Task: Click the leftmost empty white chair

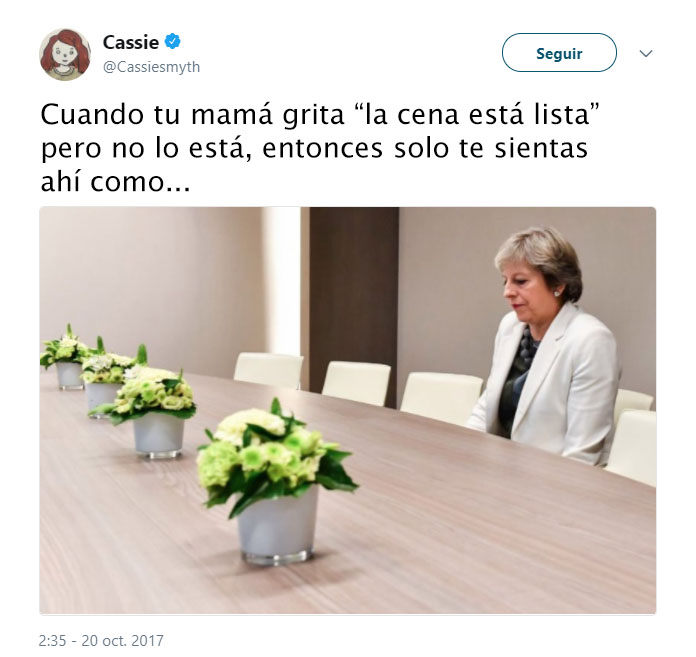Action: click(269, 371)
